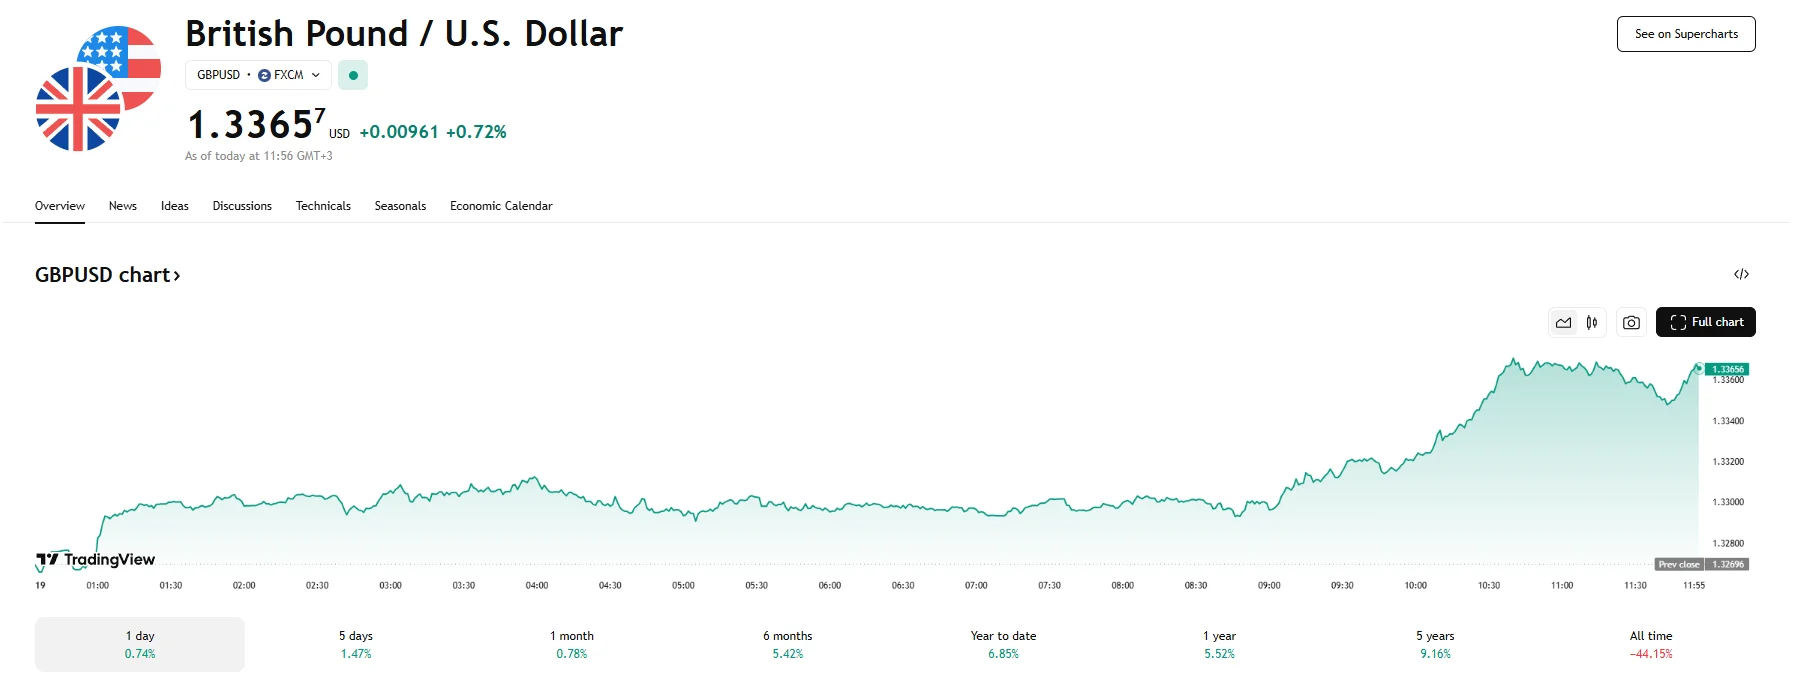This screenshot has height=693, width=1793.
Task: Click the current price label 1.33656
Action: (x=1727, y=369)
